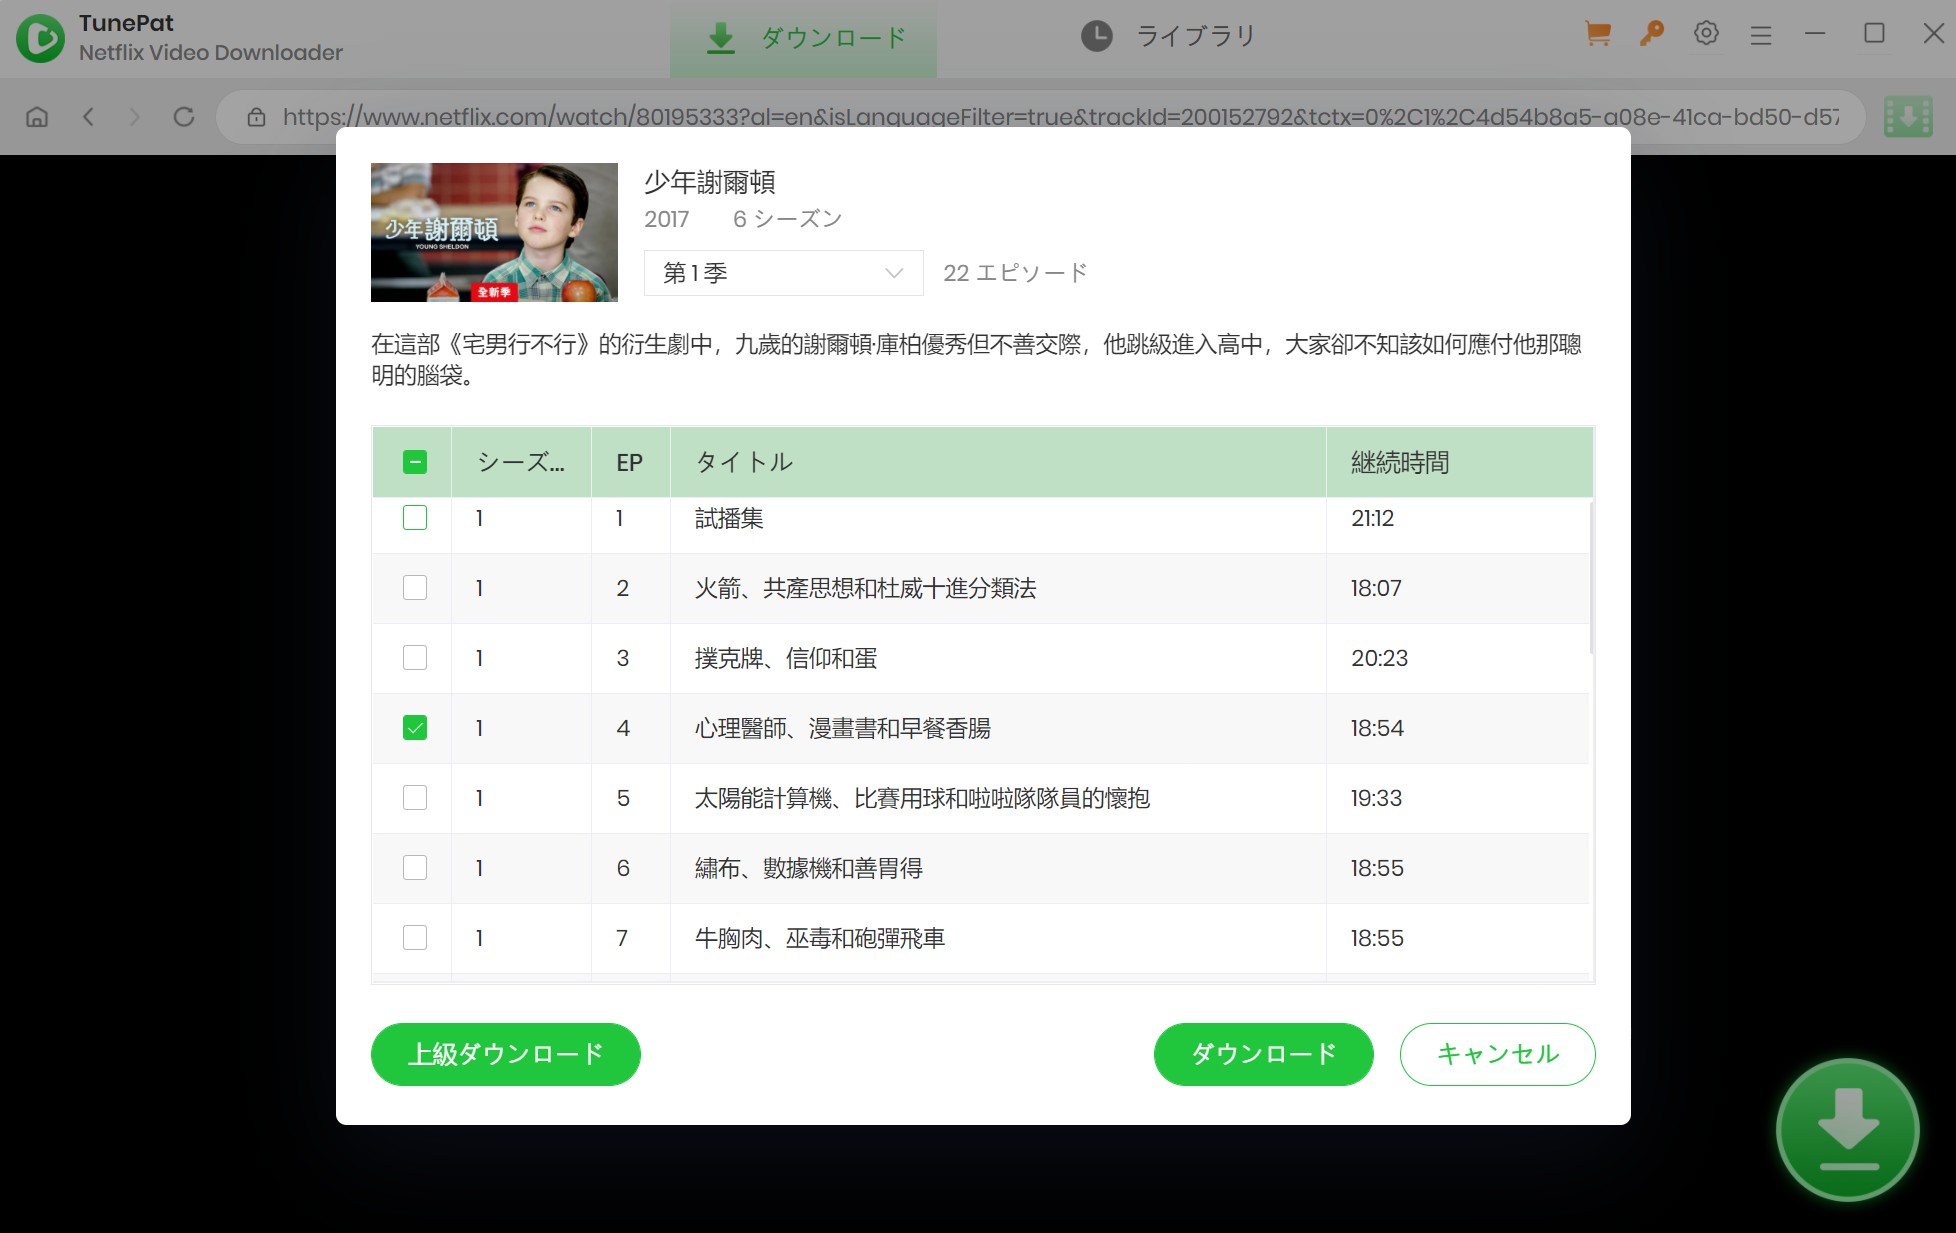Viewport: 1956px width, 1233px height.
Task: Uncheck episode 4 心理醫師 checkbox
Action: point(415,728)
